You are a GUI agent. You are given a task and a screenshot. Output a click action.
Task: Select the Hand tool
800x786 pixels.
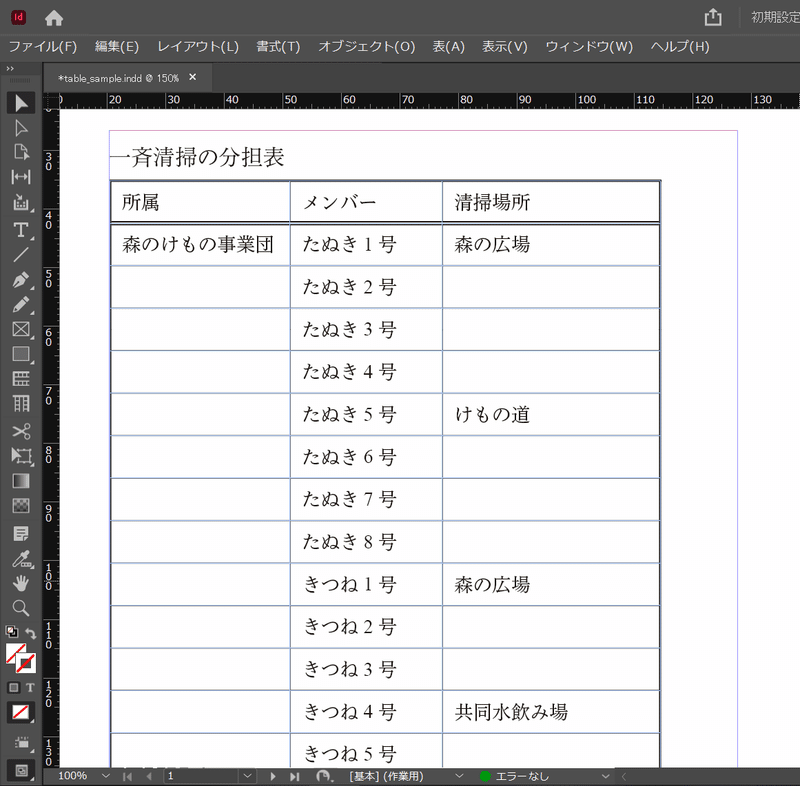[21, 583]
